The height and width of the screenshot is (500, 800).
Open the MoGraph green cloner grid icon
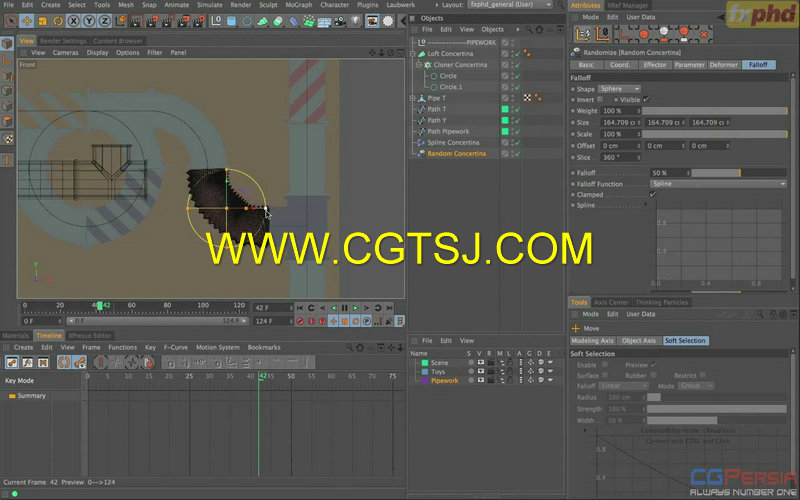[x=309, y=21]
